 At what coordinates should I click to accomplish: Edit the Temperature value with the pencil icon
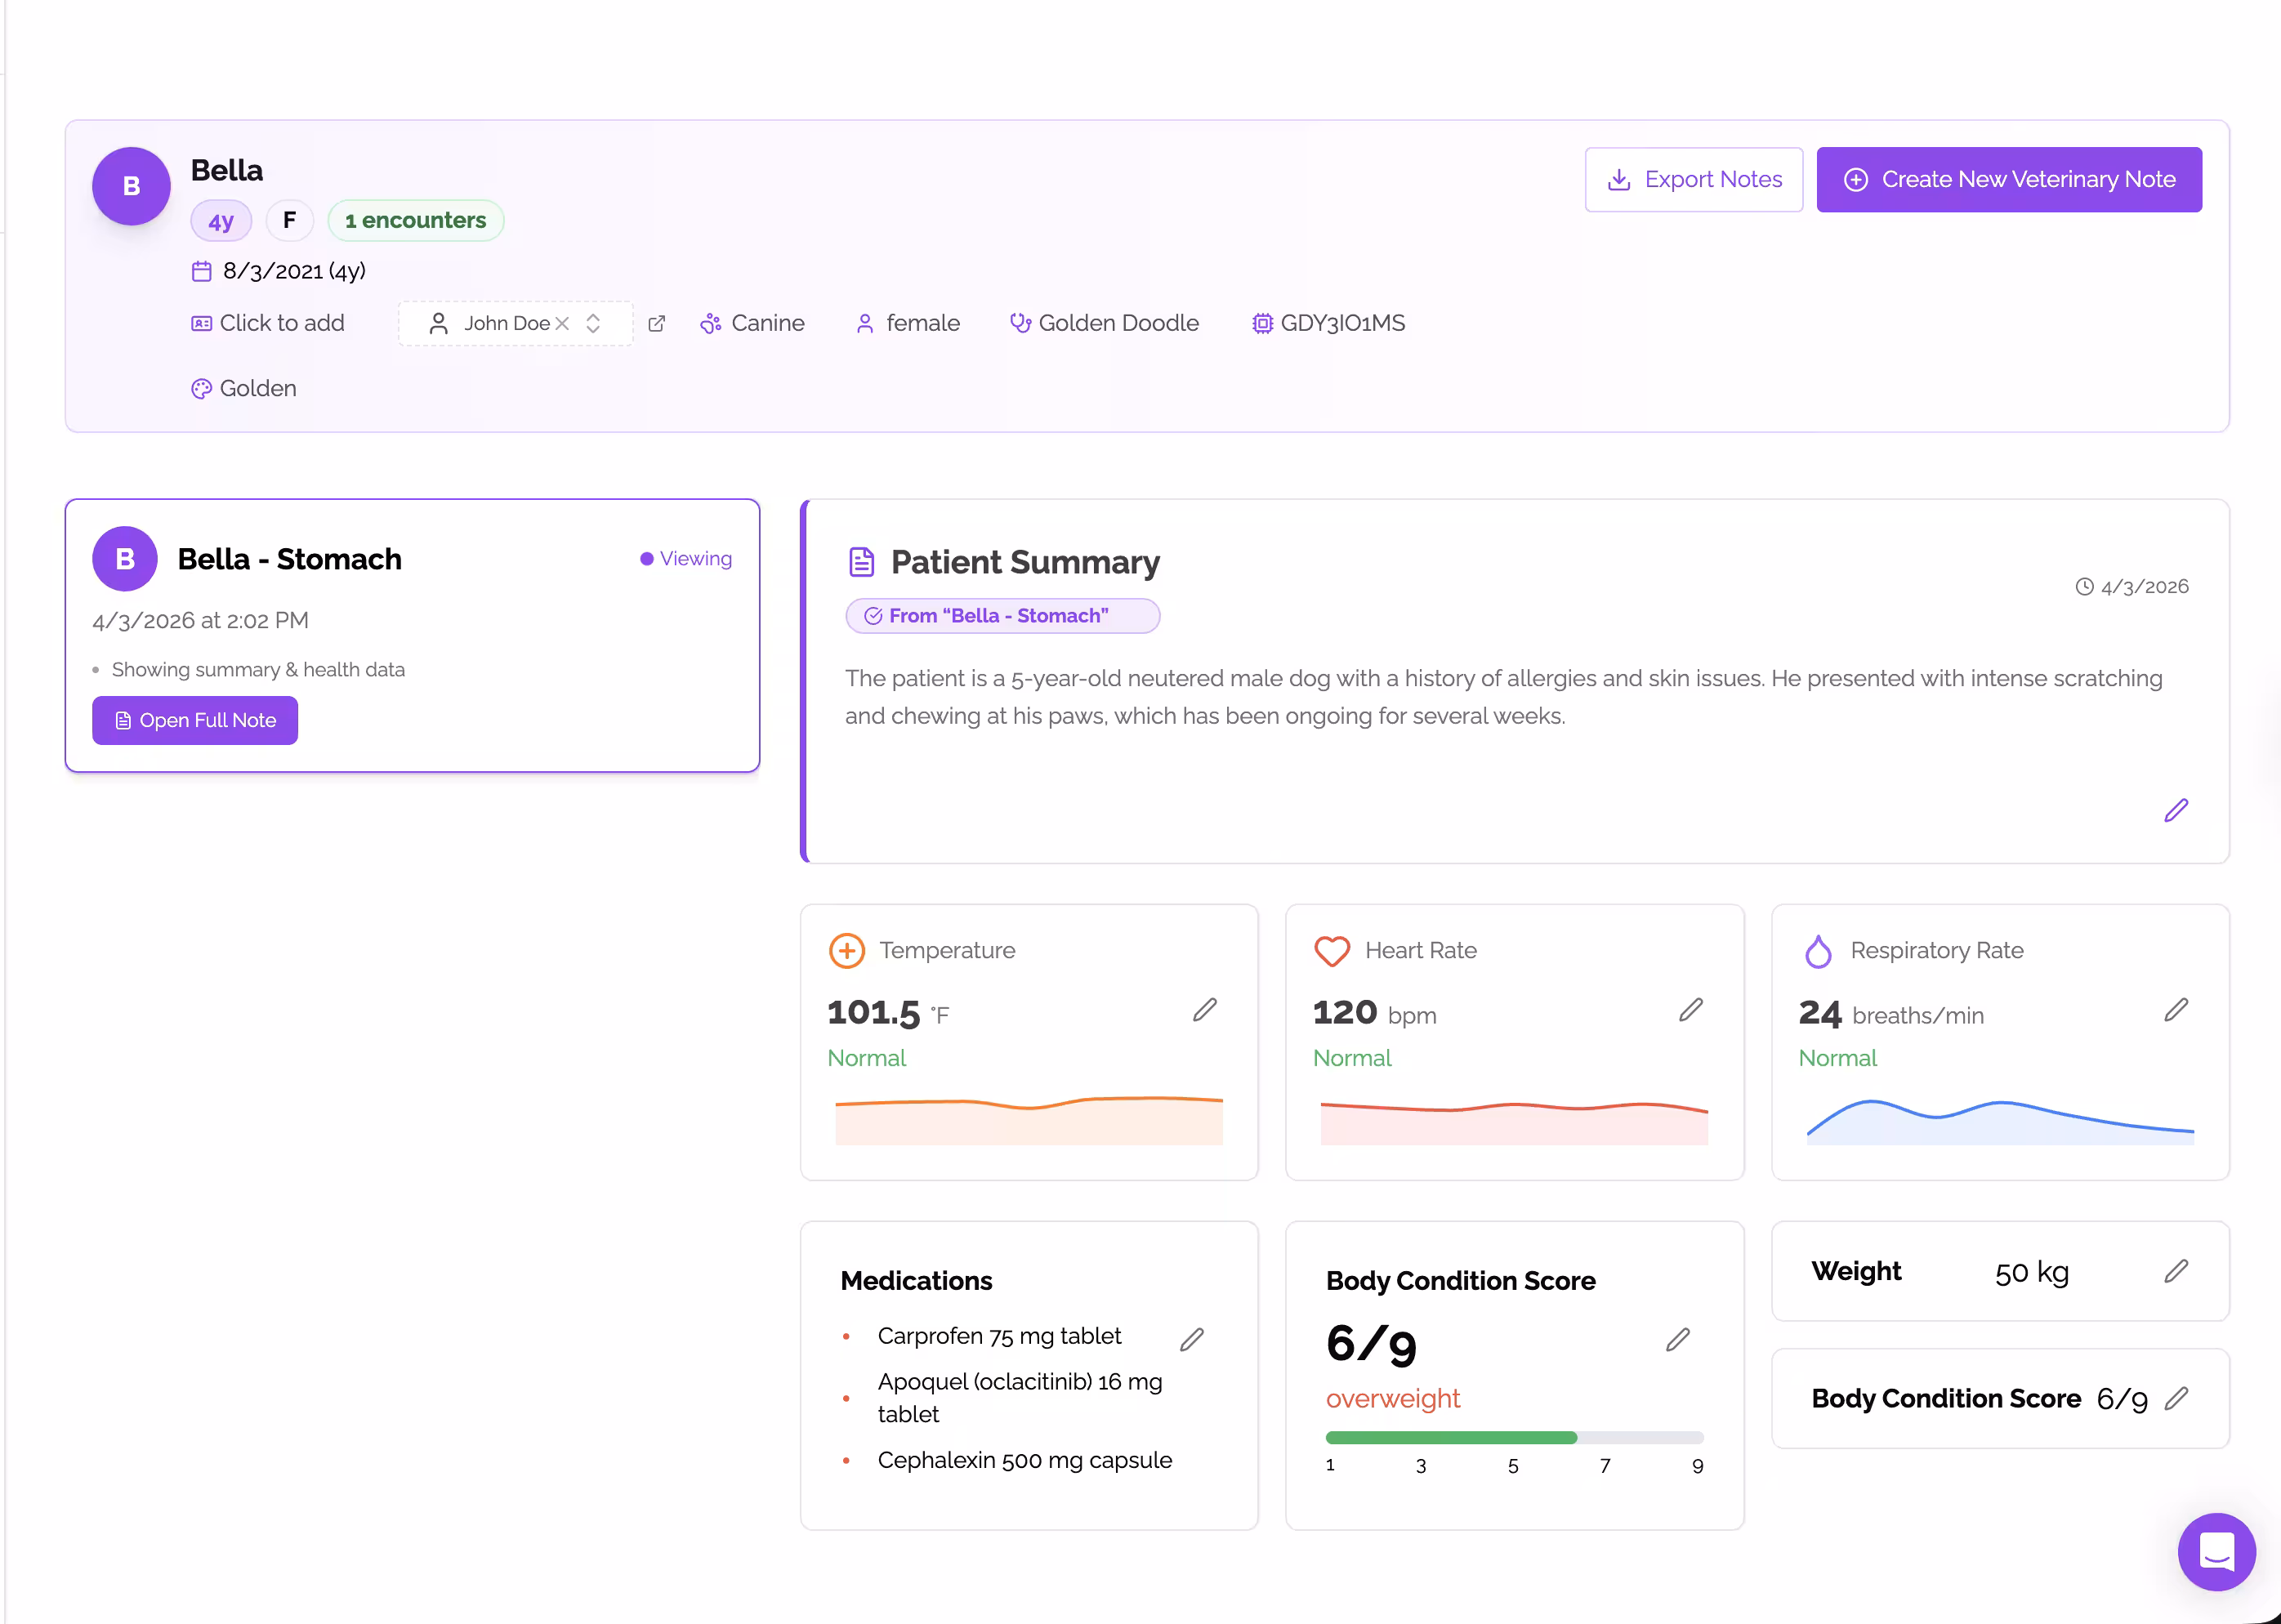pos(1204,1011)
